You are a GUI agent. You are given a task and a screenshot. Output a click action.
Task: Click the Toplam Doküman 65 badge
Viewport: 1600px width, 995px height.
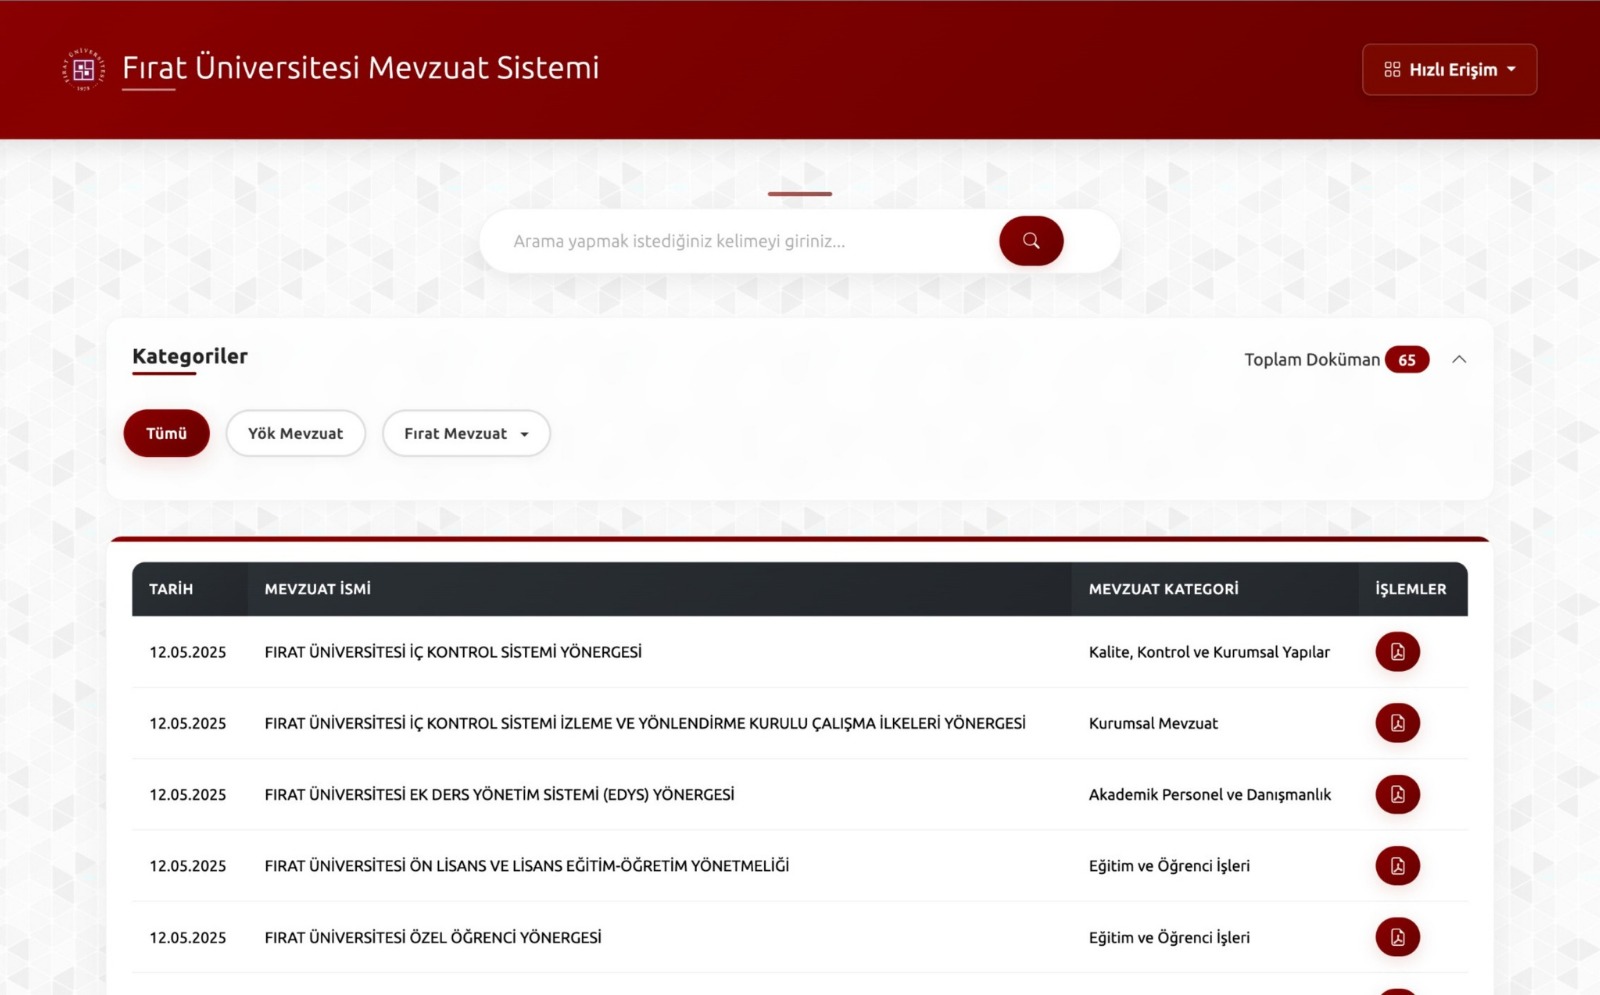click(1407, 360)
